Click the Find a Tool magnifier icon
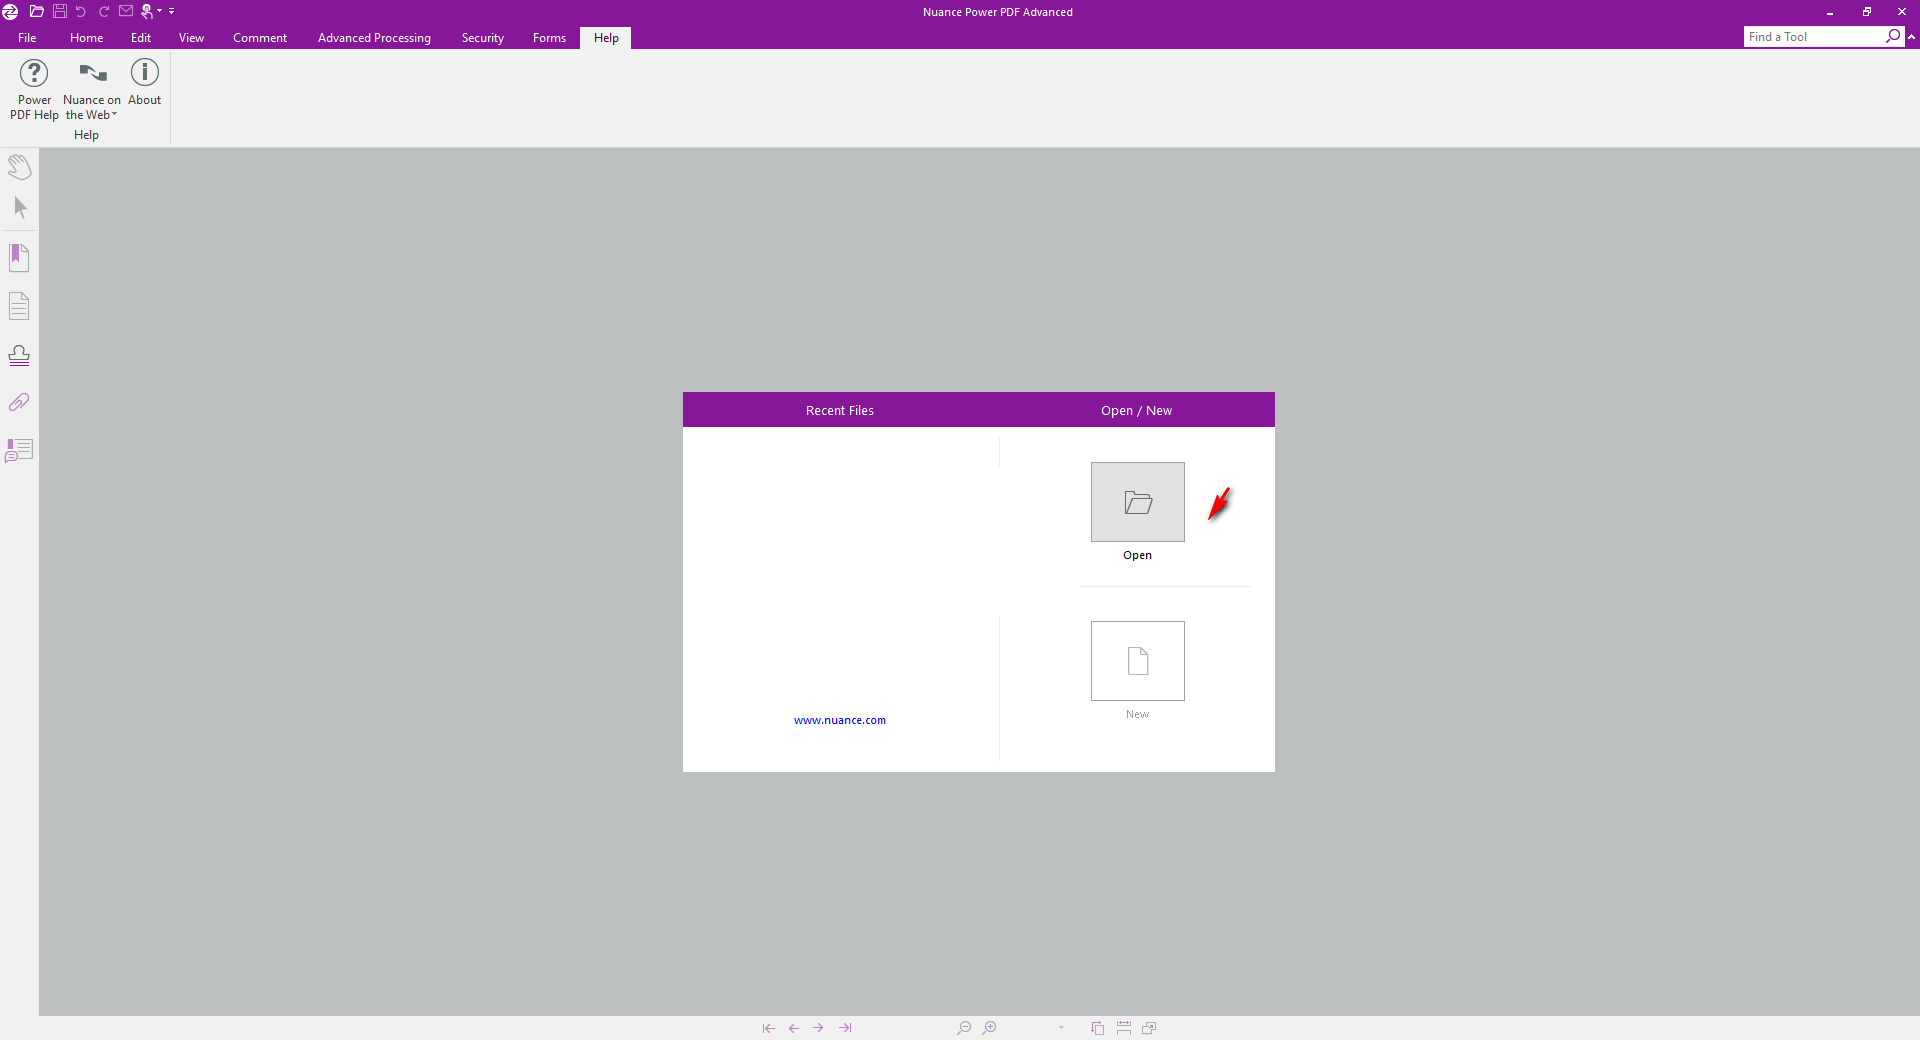 coord(1893,37)
